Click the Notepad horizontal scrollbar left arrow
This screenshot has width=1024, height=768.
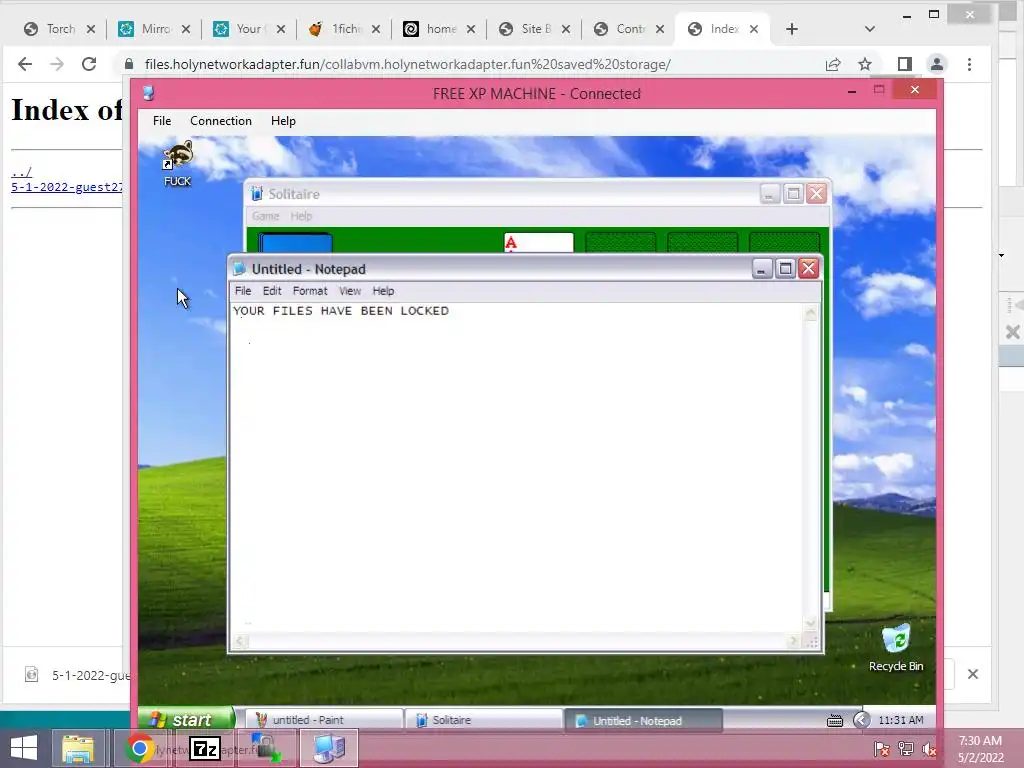(x=240, y=641)
